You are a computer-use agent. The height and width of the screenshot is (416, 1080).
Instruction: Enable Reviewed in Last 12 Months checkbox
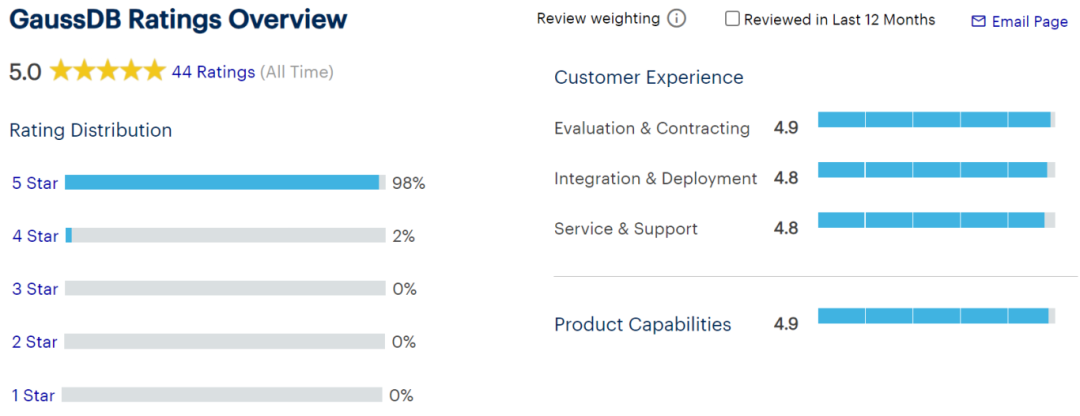(733, 19)
